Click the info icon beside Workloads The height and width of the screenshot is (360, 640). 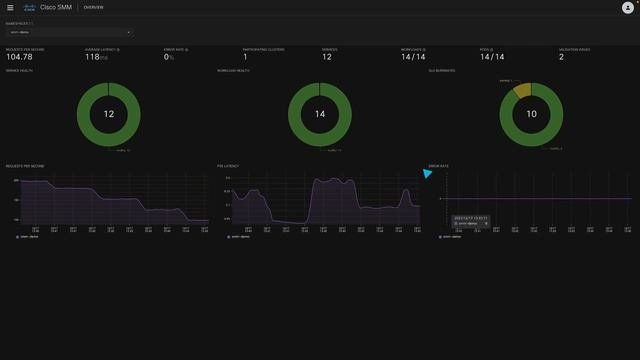tap(424, 50)
